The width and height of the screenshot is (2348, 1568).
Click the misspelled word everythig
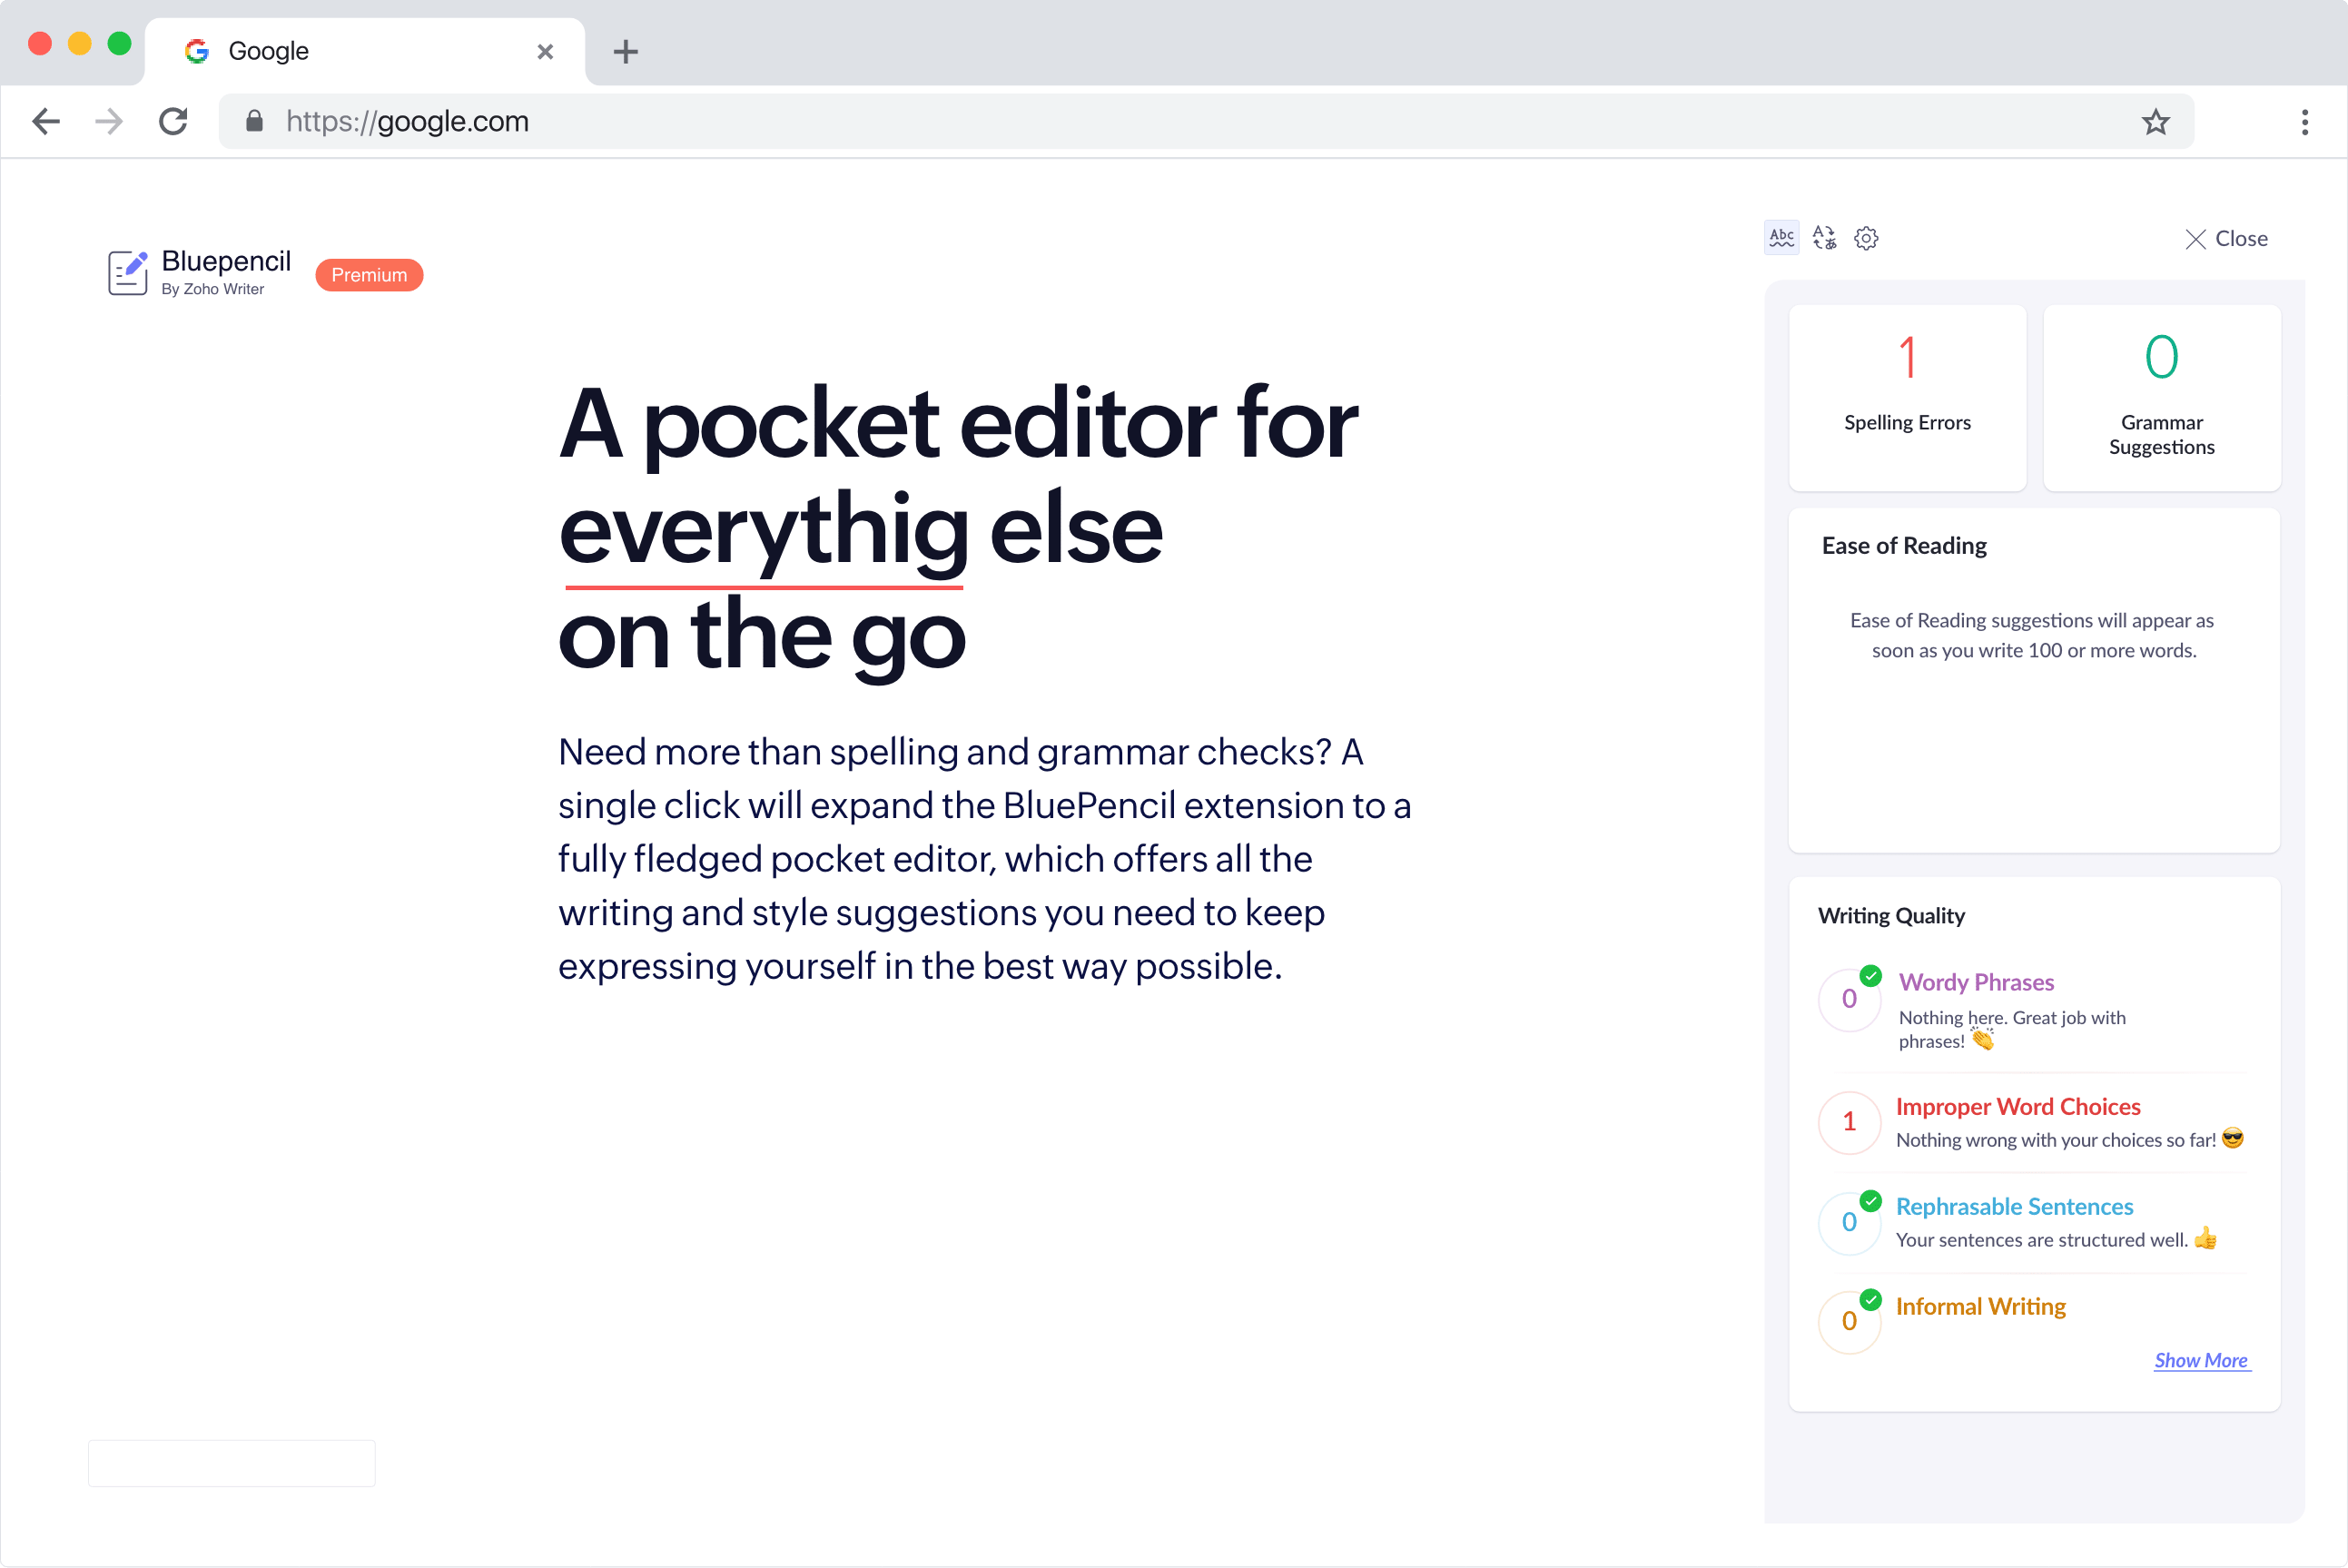(x=764, y=531)
